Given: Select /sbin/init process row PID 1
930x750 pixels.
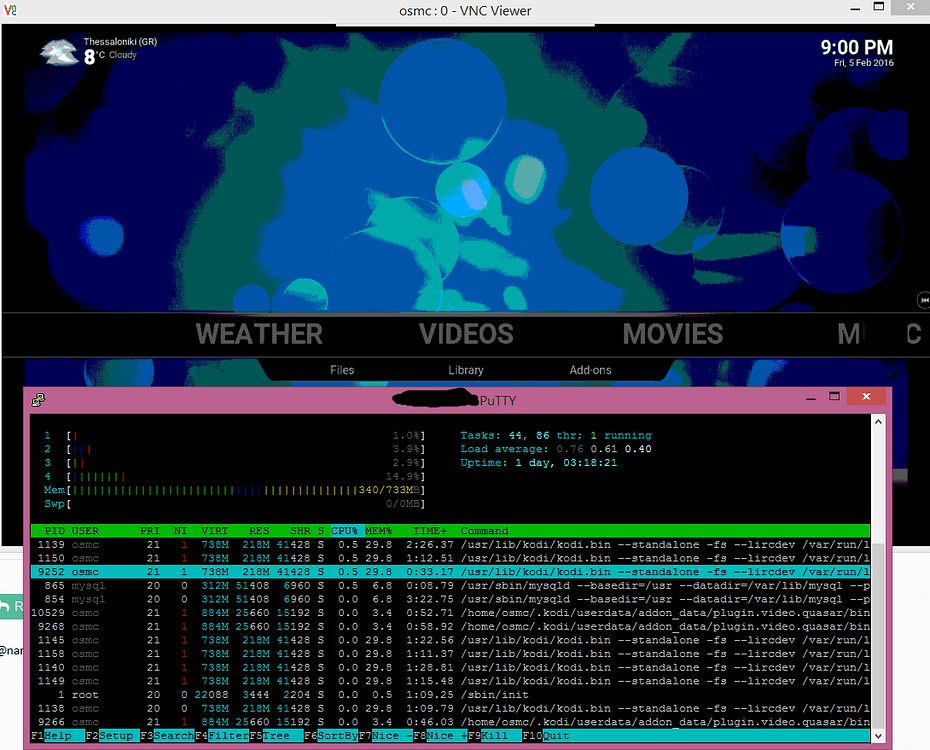Looking at the screenshot, I should point(450,694).
